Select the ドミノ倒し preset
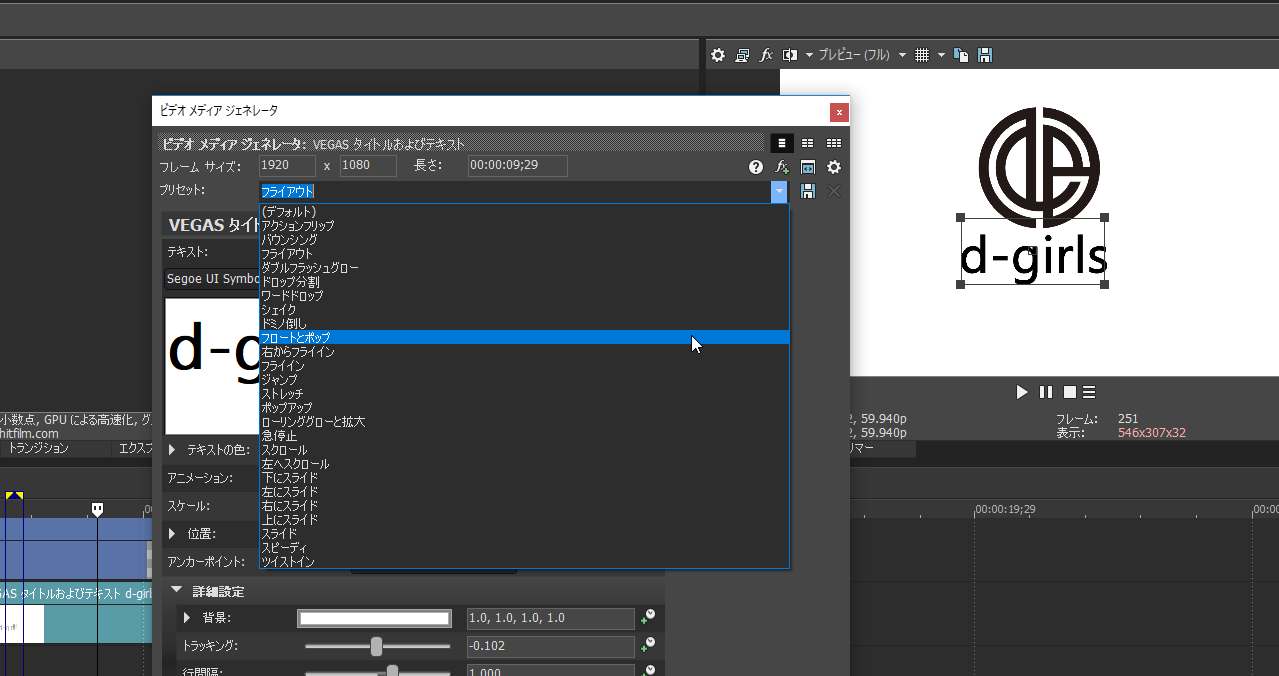This screenshot has height=676, width=1279. (524, 324)
